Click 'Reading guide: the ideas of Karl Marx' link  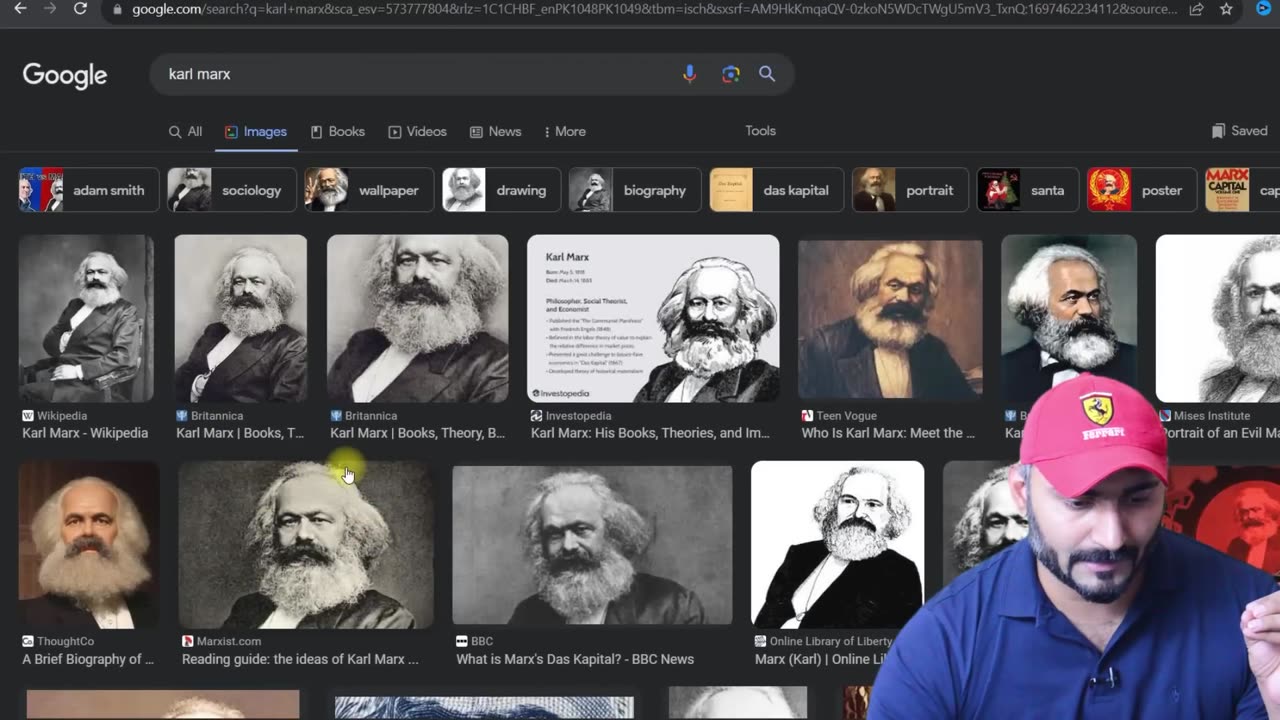pyautogui.click(x=300, y=659)
